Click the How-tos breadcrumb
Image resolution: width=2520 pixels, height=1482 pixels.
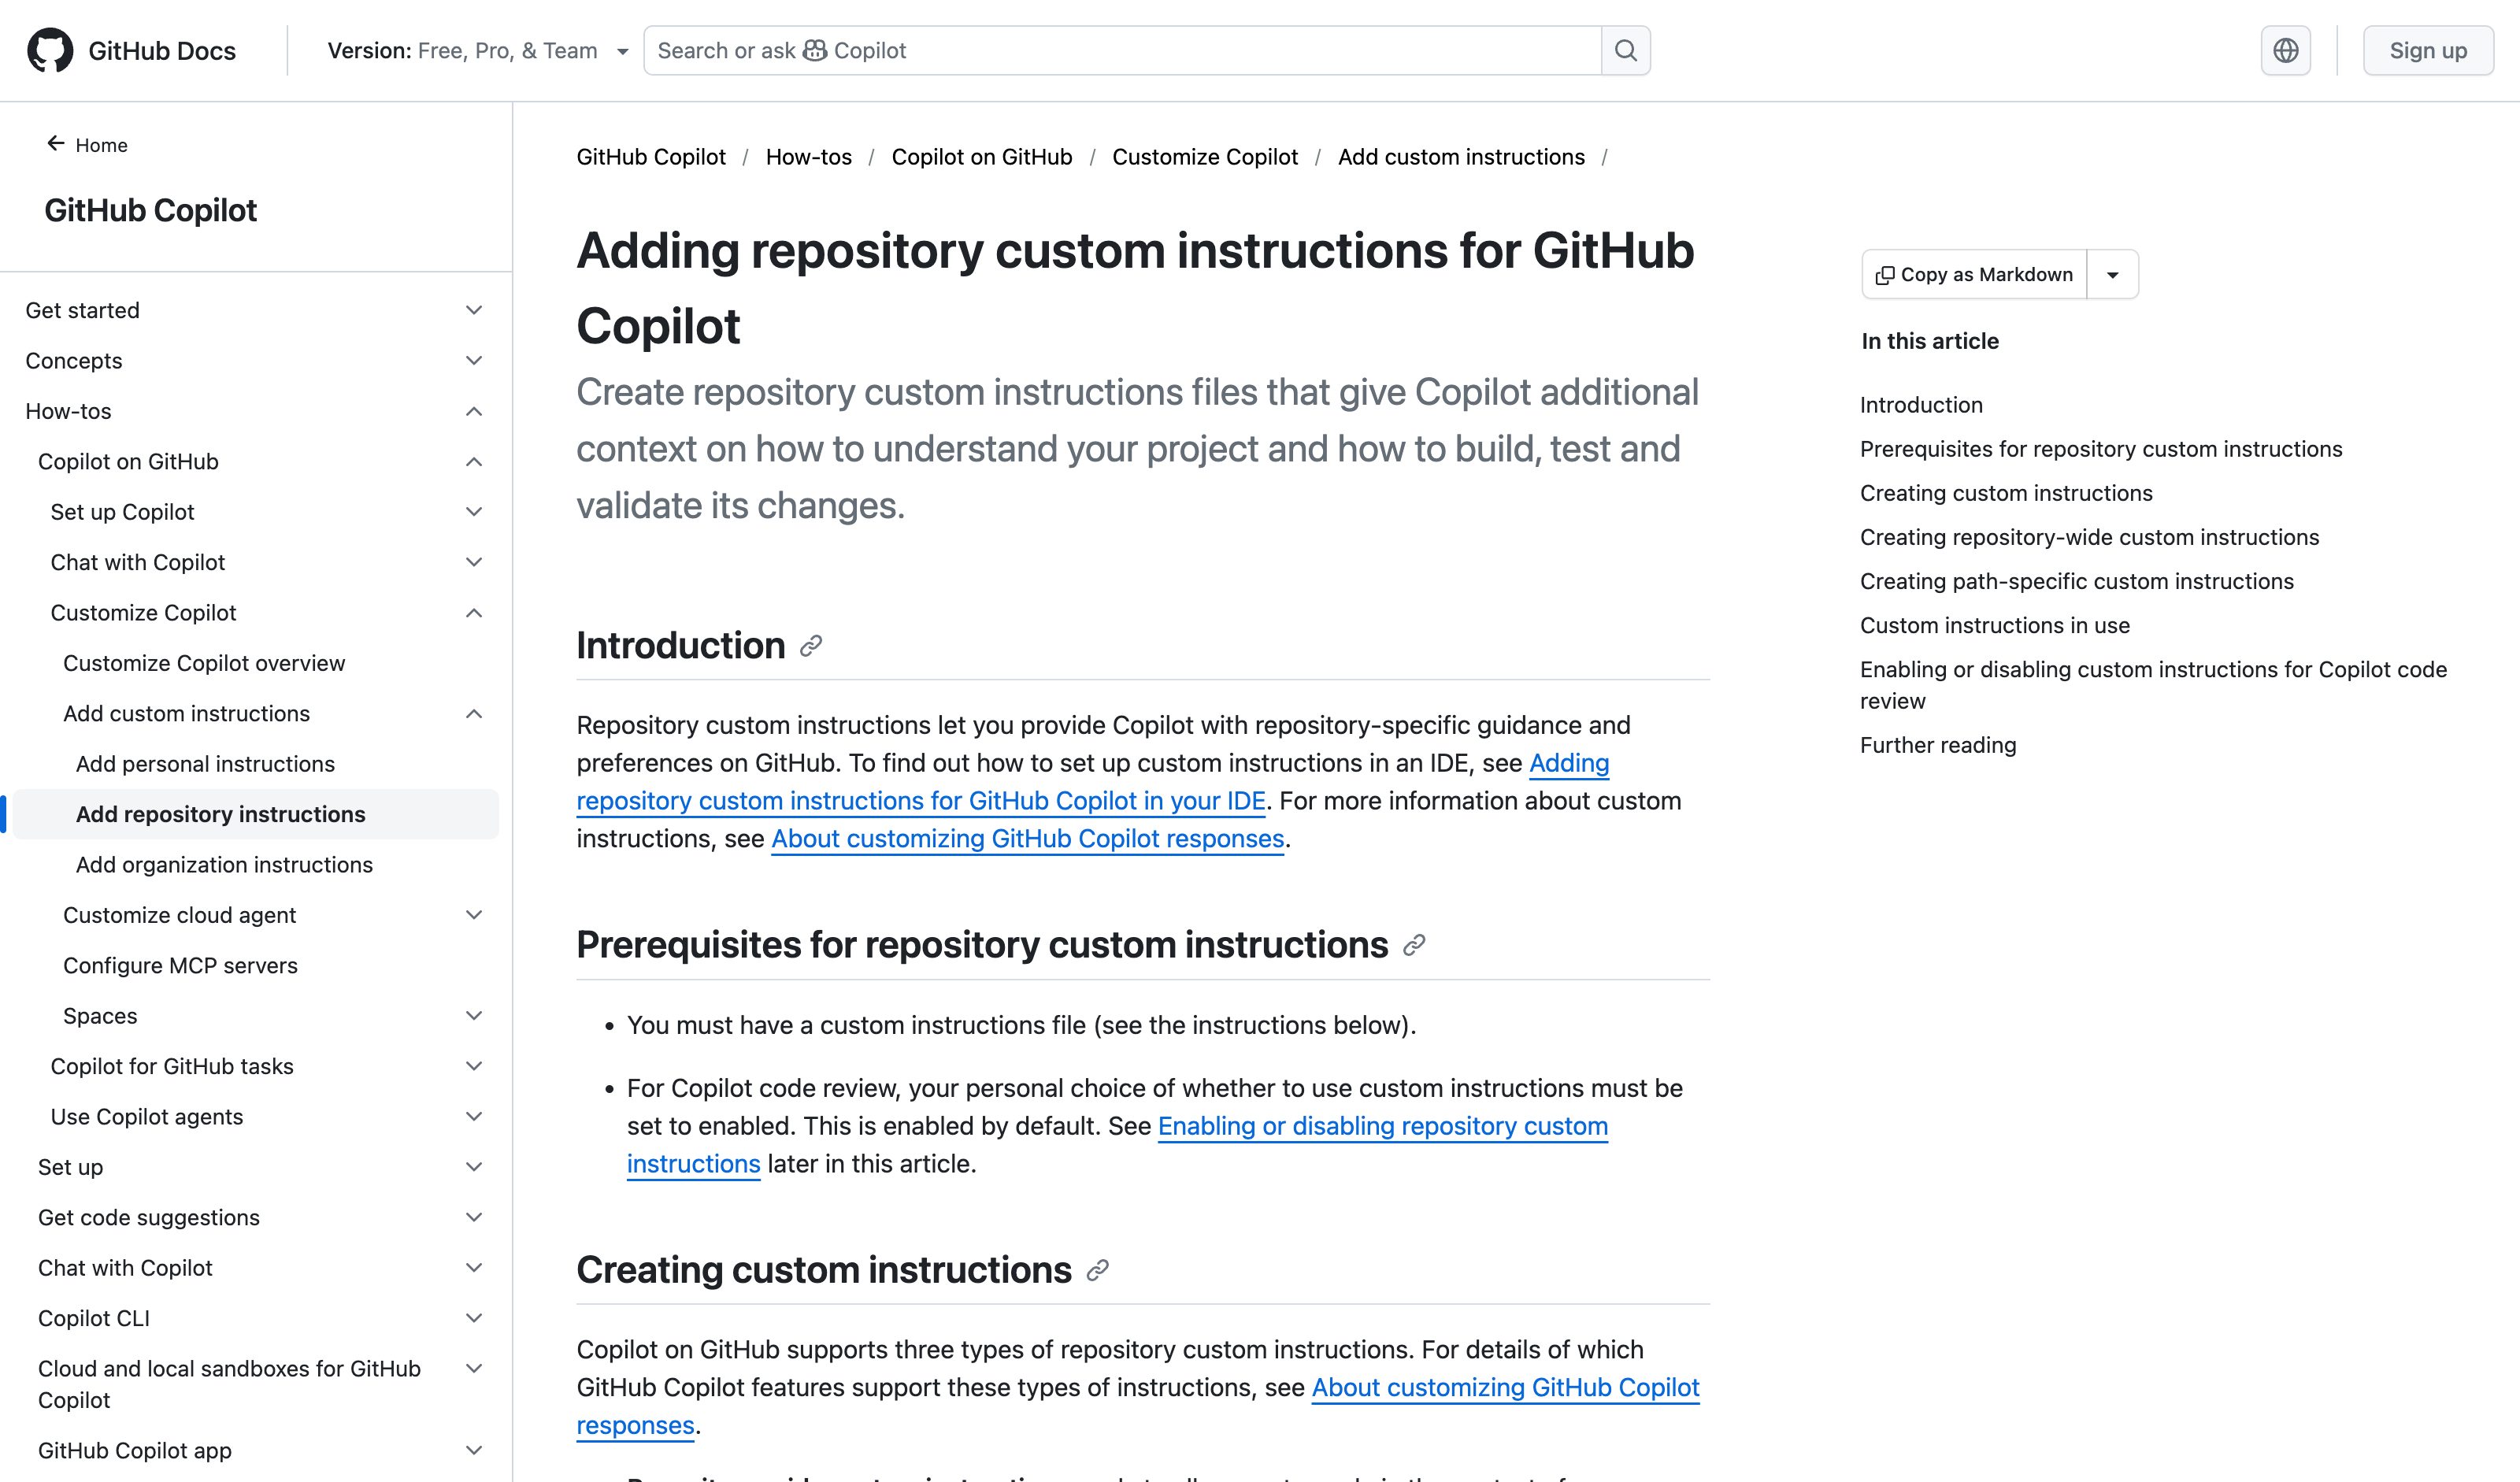809,157
